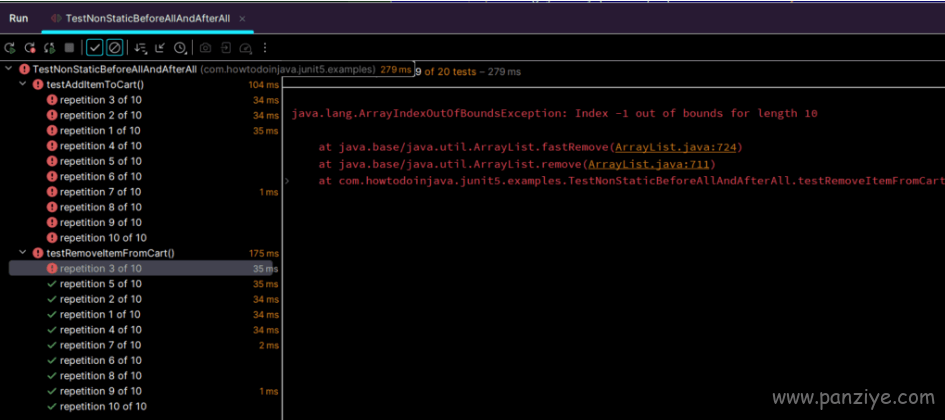Select the TestNonStaticBeforeAllAndAfterAll root test
Viewport: 945px width, 420px height.
coord(115,69)
